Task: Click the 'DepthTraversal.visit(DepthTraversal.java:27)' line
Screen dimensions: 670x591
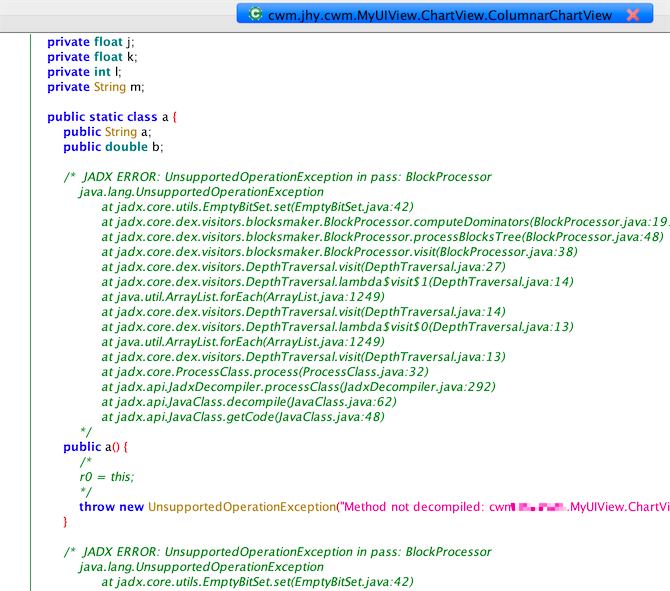Action: 303,267
